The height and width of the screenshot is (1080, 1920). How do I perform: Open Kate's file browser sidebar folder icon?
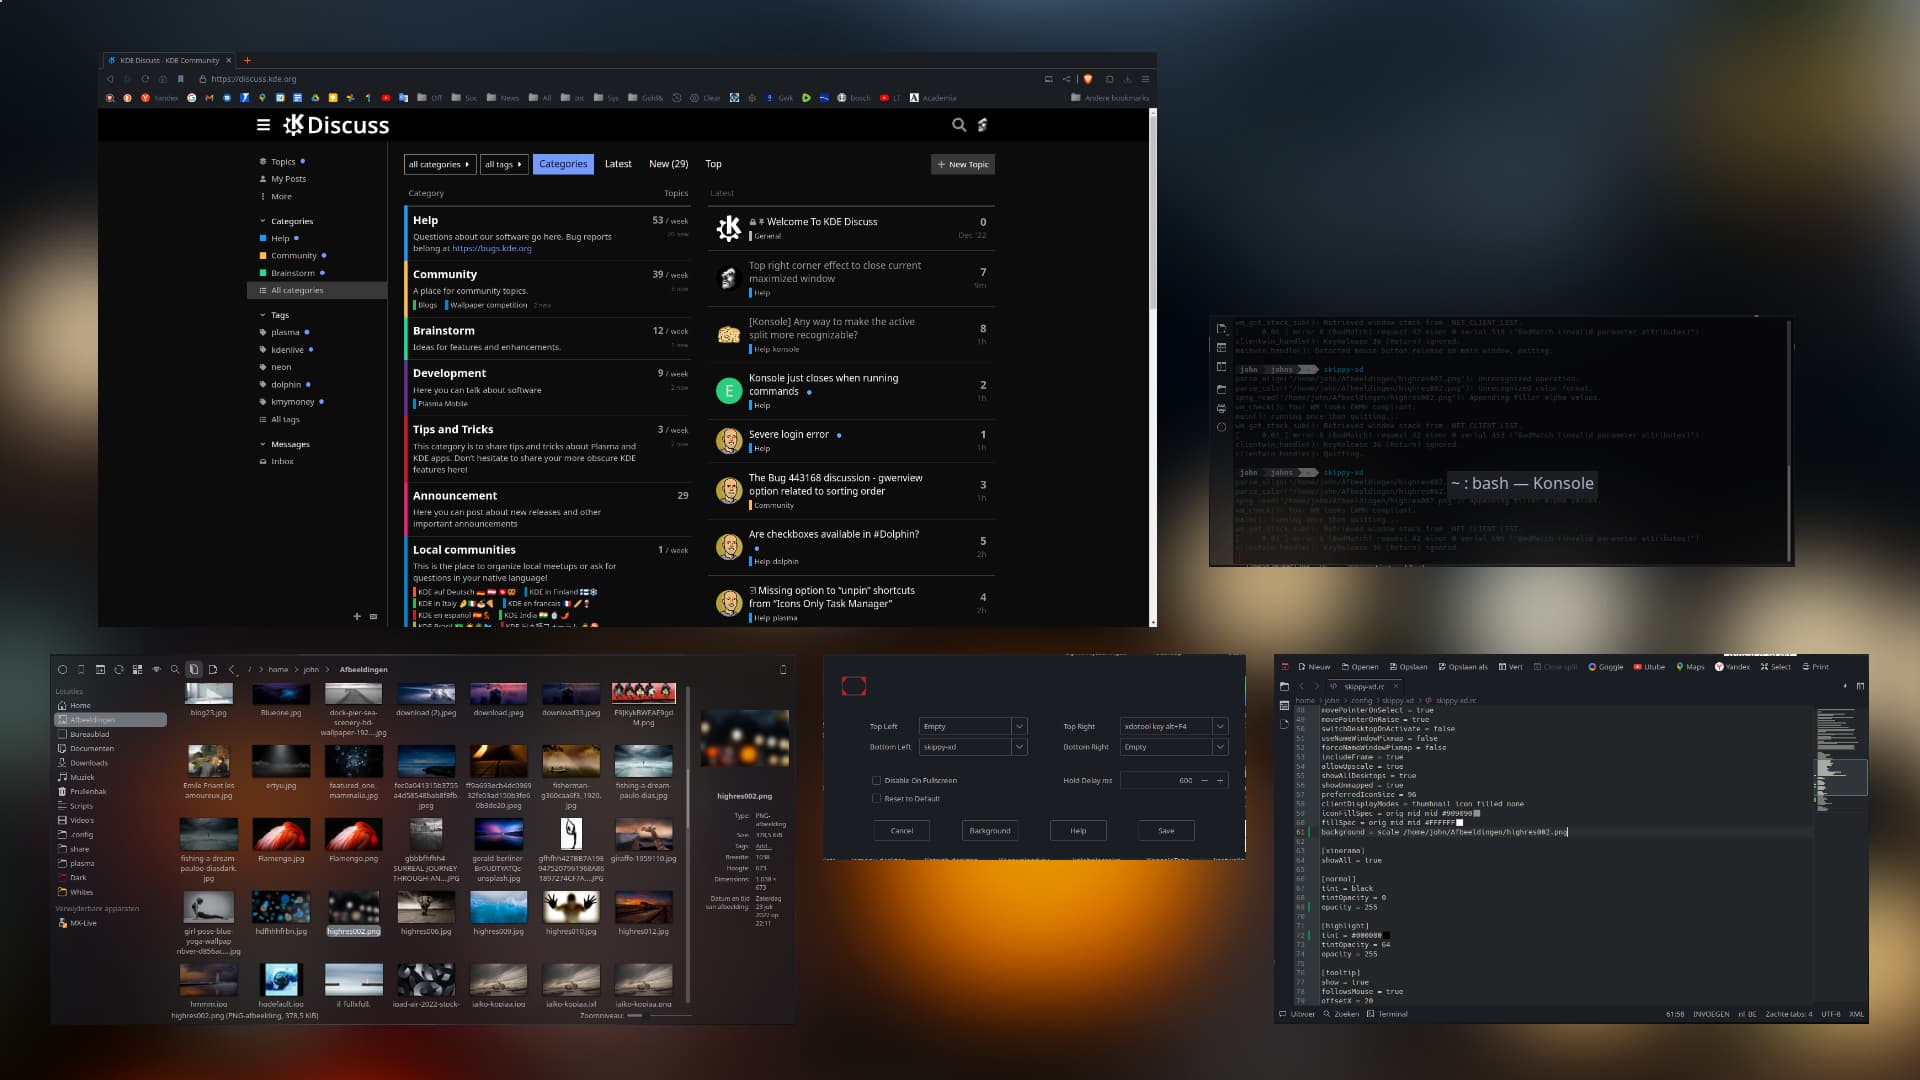coord(1284,687)
